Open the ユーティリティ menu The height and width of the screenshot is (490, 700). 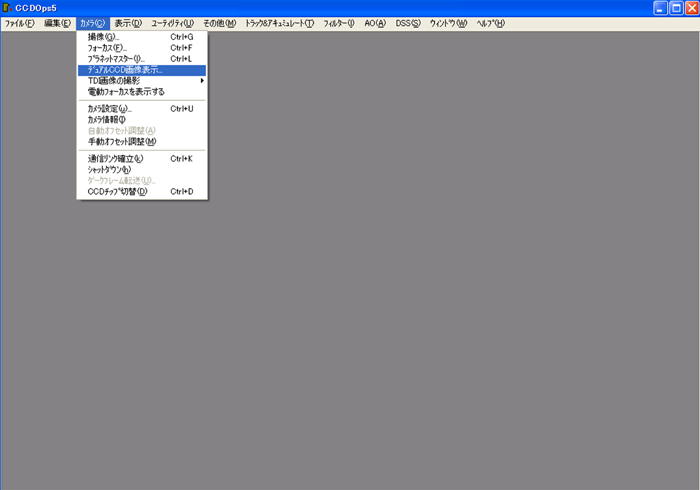click(x=172, y=23)
